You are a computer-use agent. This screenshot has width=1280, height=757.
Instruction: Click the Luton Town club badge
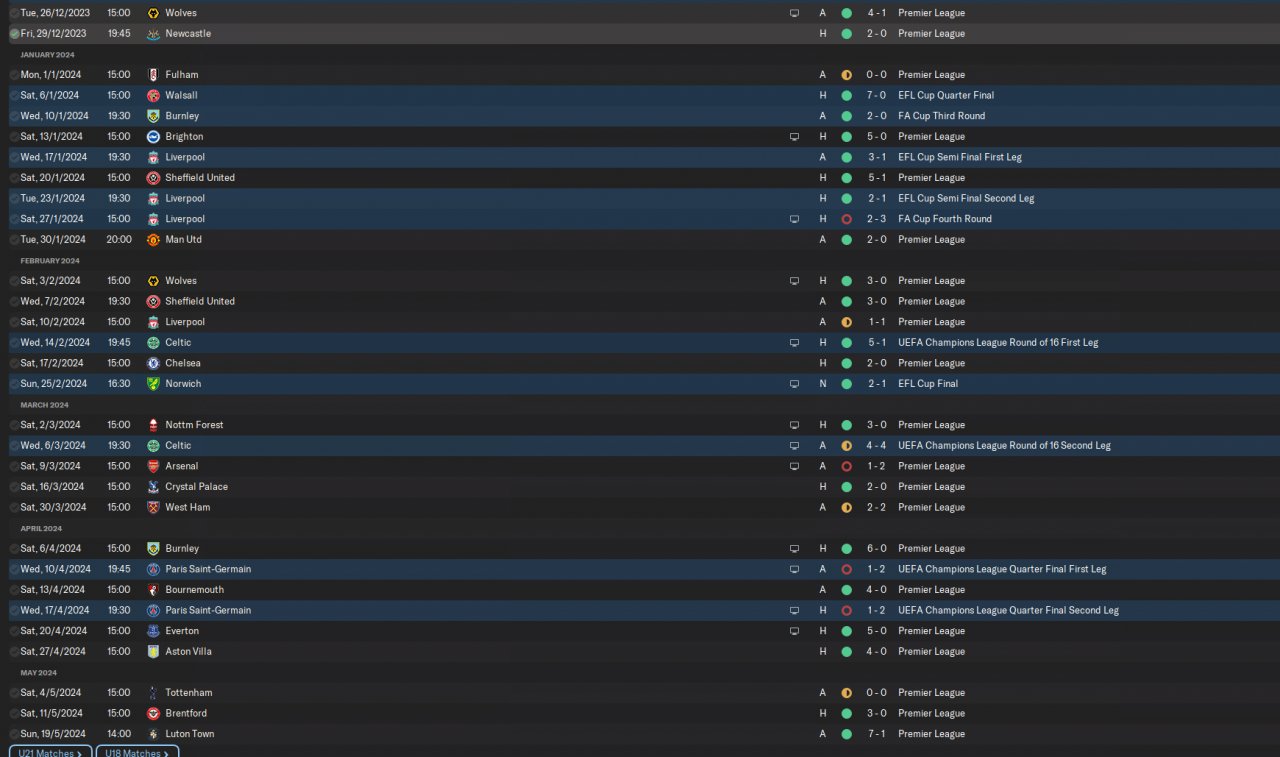pyautogui.click(x=153, y=734)
